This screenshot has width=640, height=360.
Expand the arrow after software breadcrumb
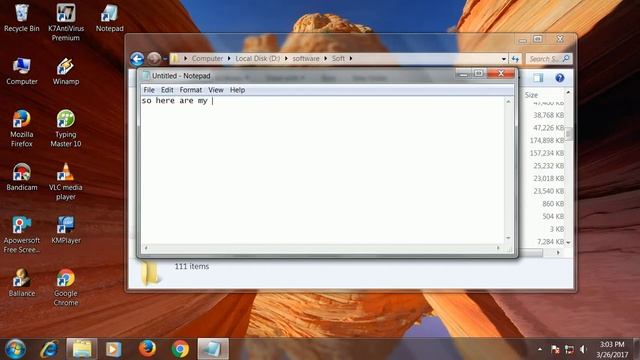click(x=326, y=58)
